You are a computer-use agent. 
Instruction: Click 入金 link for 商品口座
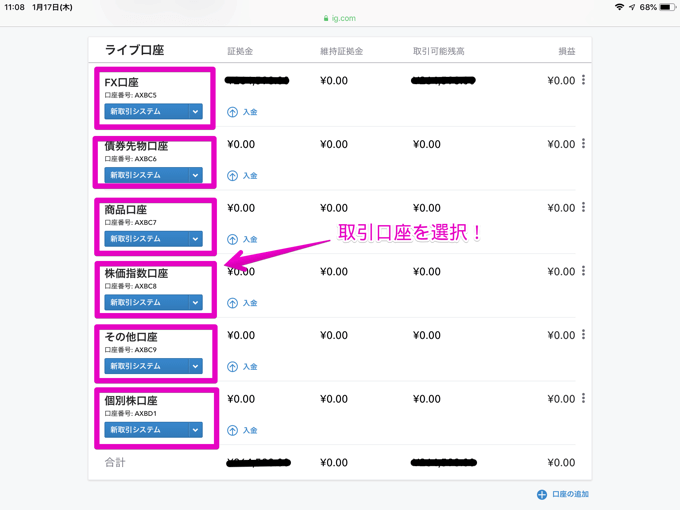coord(250,239)
